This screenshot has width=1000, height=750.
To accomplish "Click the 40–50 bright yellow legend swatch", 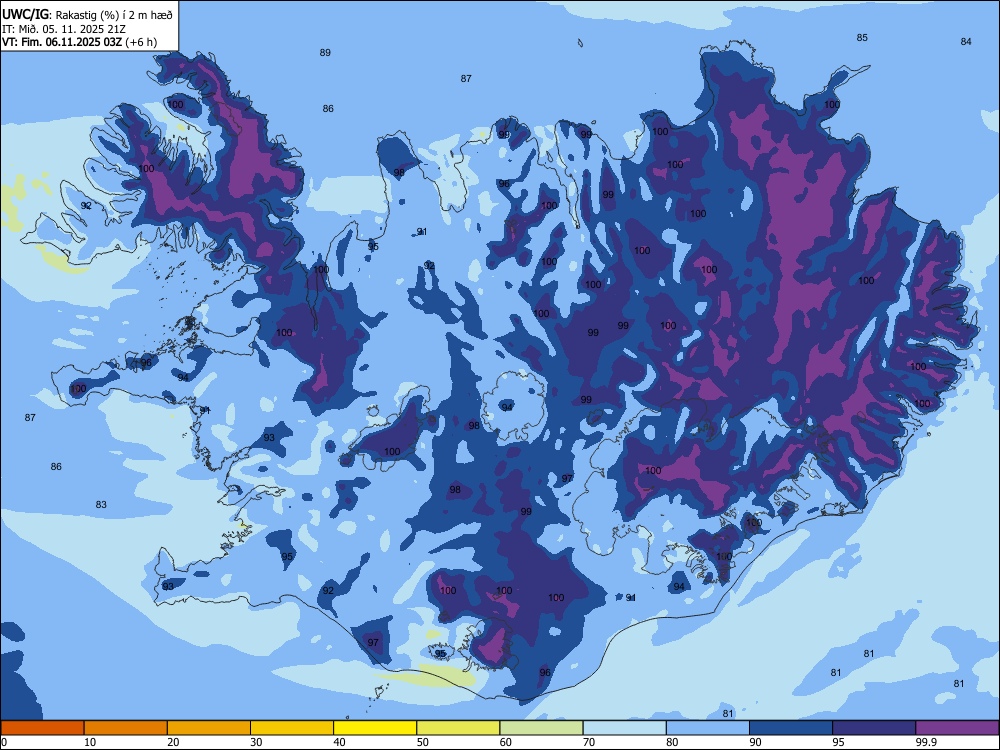I will (375, 728).
